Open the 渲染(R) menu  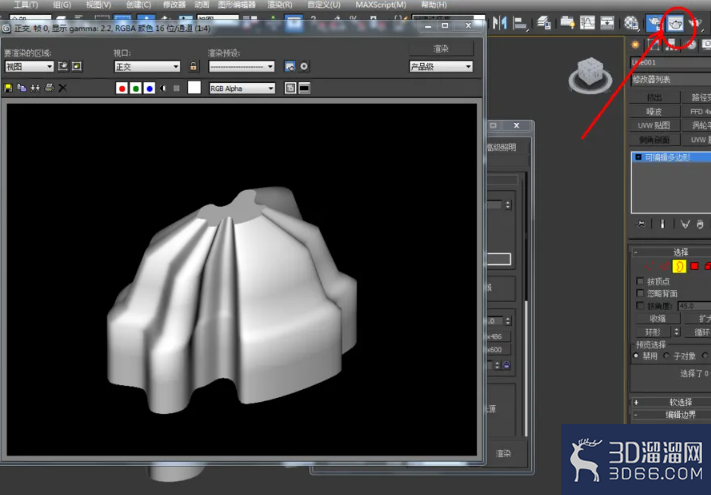coord(280,5)
